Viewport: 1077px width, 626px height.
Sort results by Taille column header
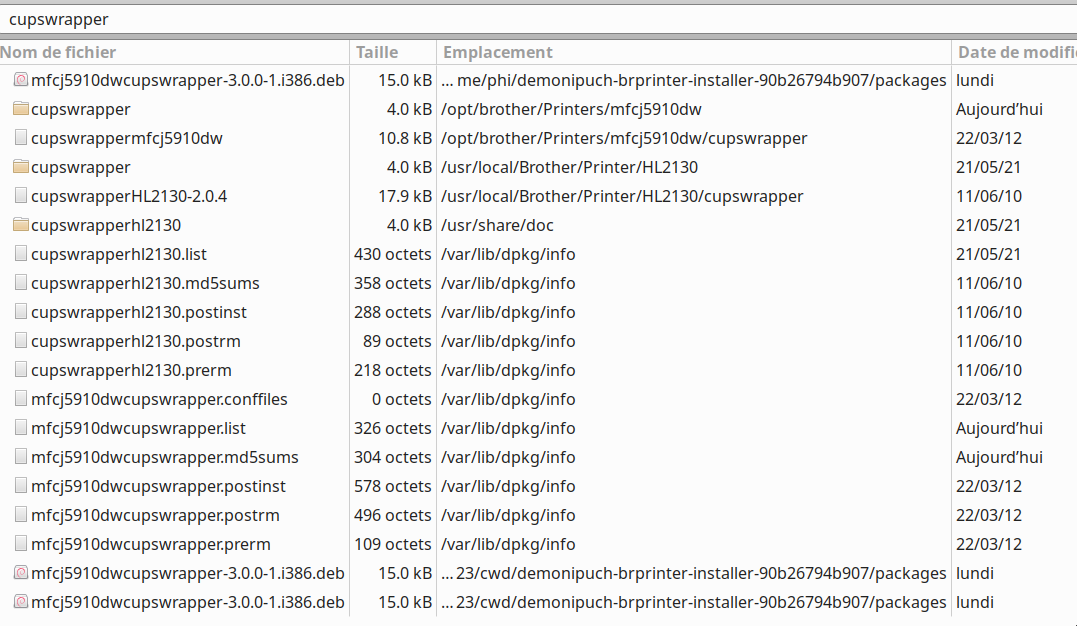tap(377, 52)
